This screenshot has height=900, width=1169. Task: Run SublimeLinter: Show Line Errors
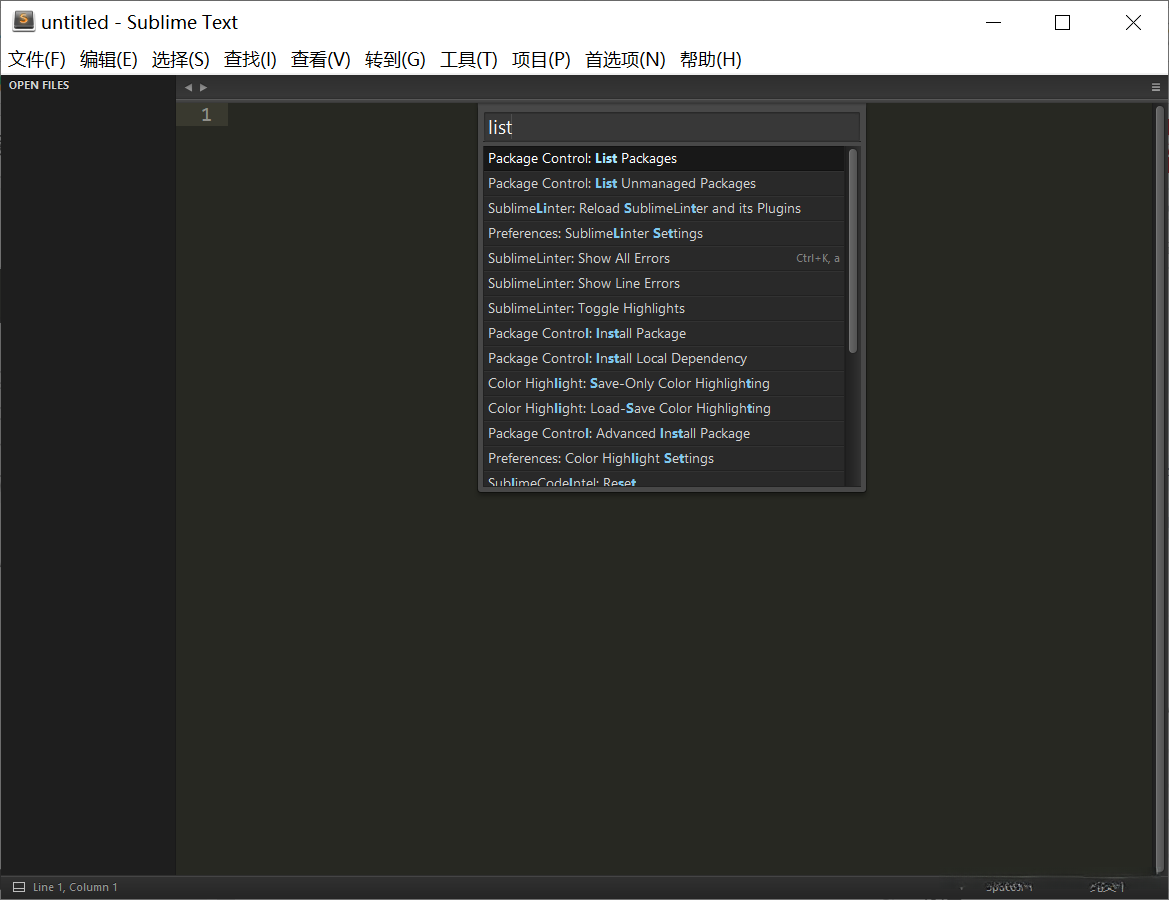point(664,283)
